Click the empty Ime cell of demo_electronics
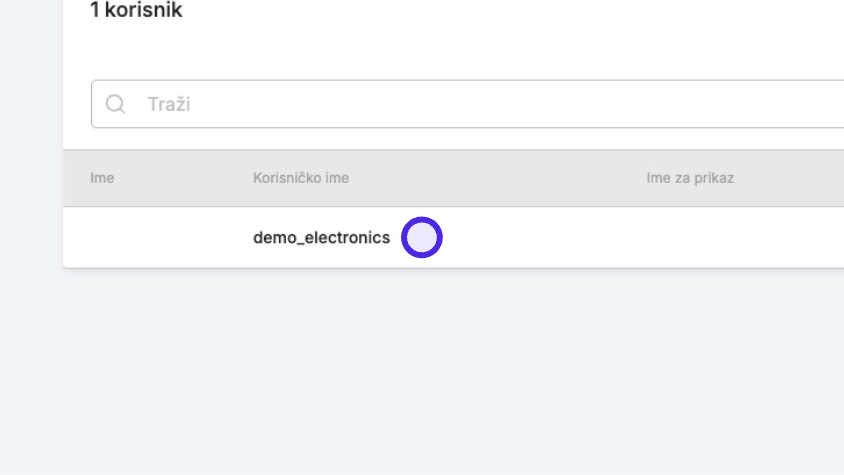The image size is (844, 475). (158, 238)
